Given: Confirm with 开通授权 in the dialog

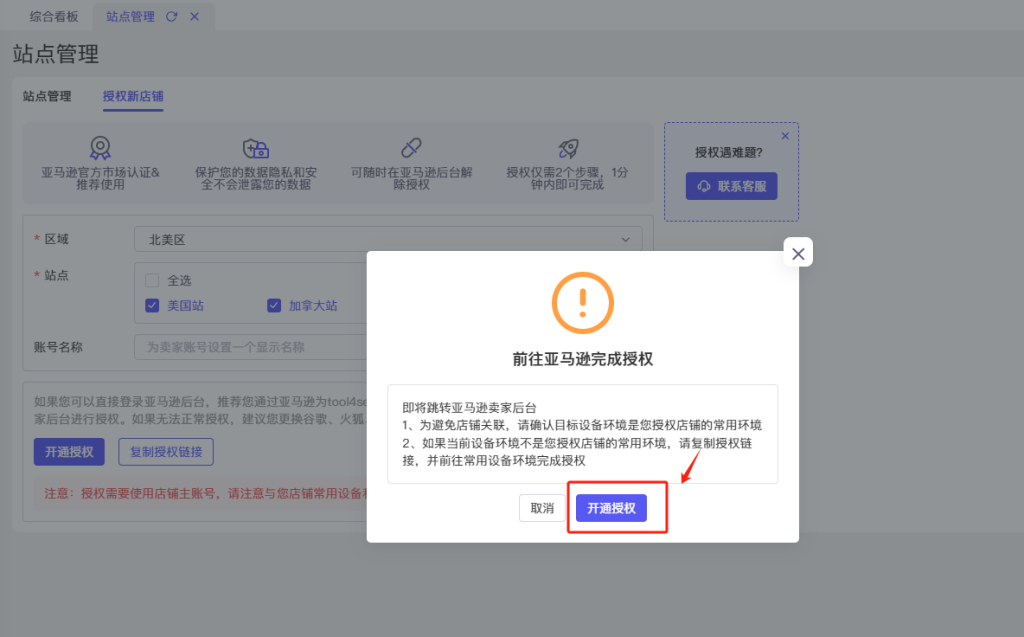Looking at the screenshot, I should (611, 508).
